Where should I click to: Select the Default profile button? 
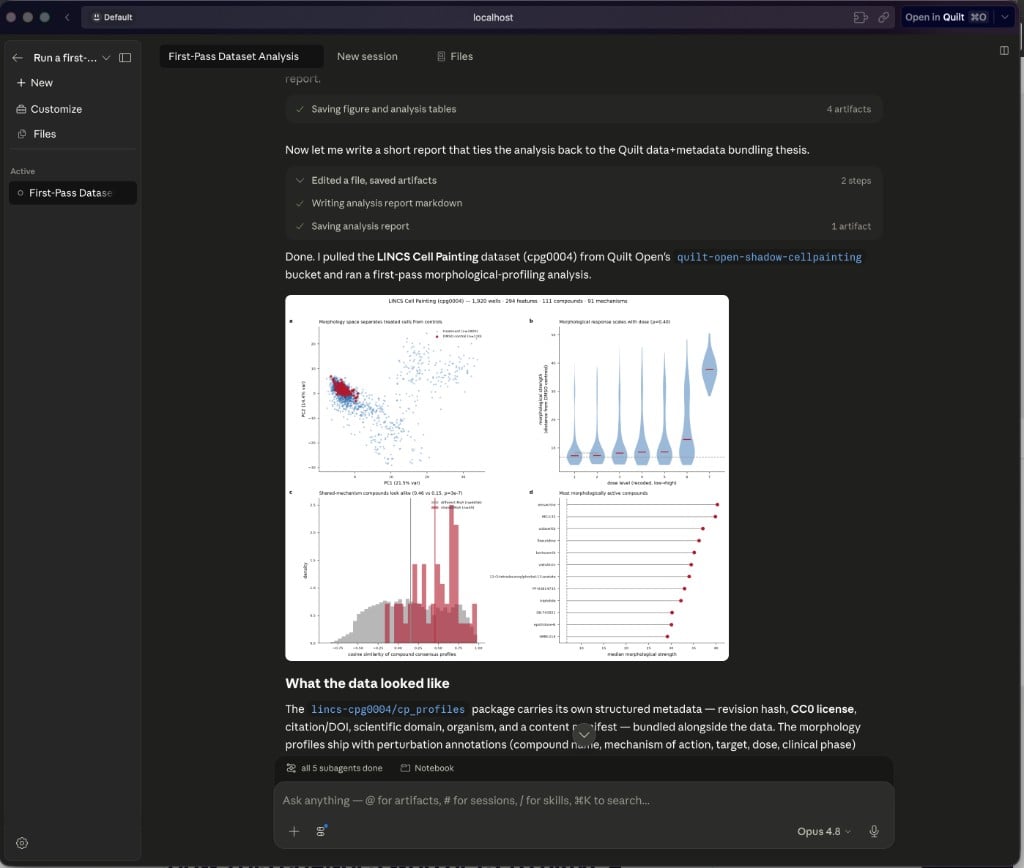coord(112,17)
